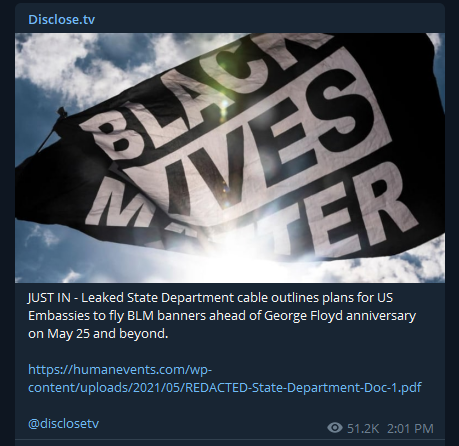Click the flagpole tip in the photo
Screen dimensions: 459x446
[62, 113]
